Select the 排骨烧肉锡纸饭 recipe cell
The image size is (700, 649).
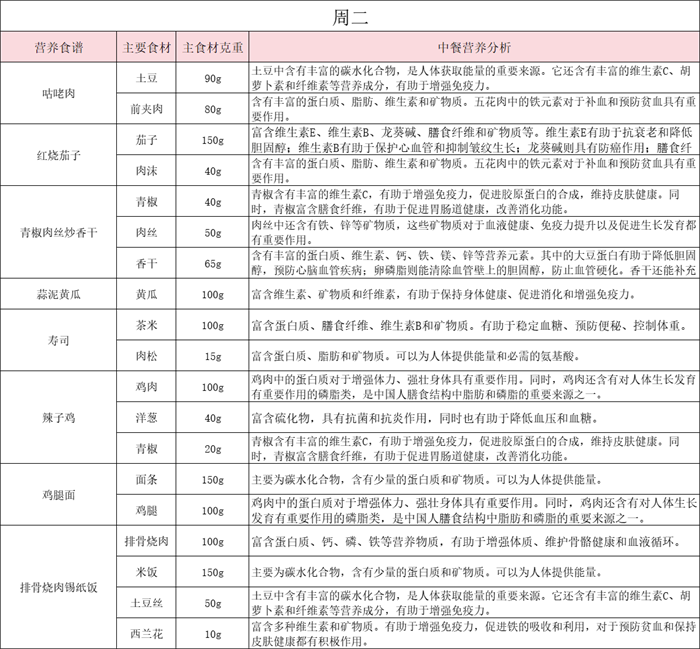coord(59,587)
